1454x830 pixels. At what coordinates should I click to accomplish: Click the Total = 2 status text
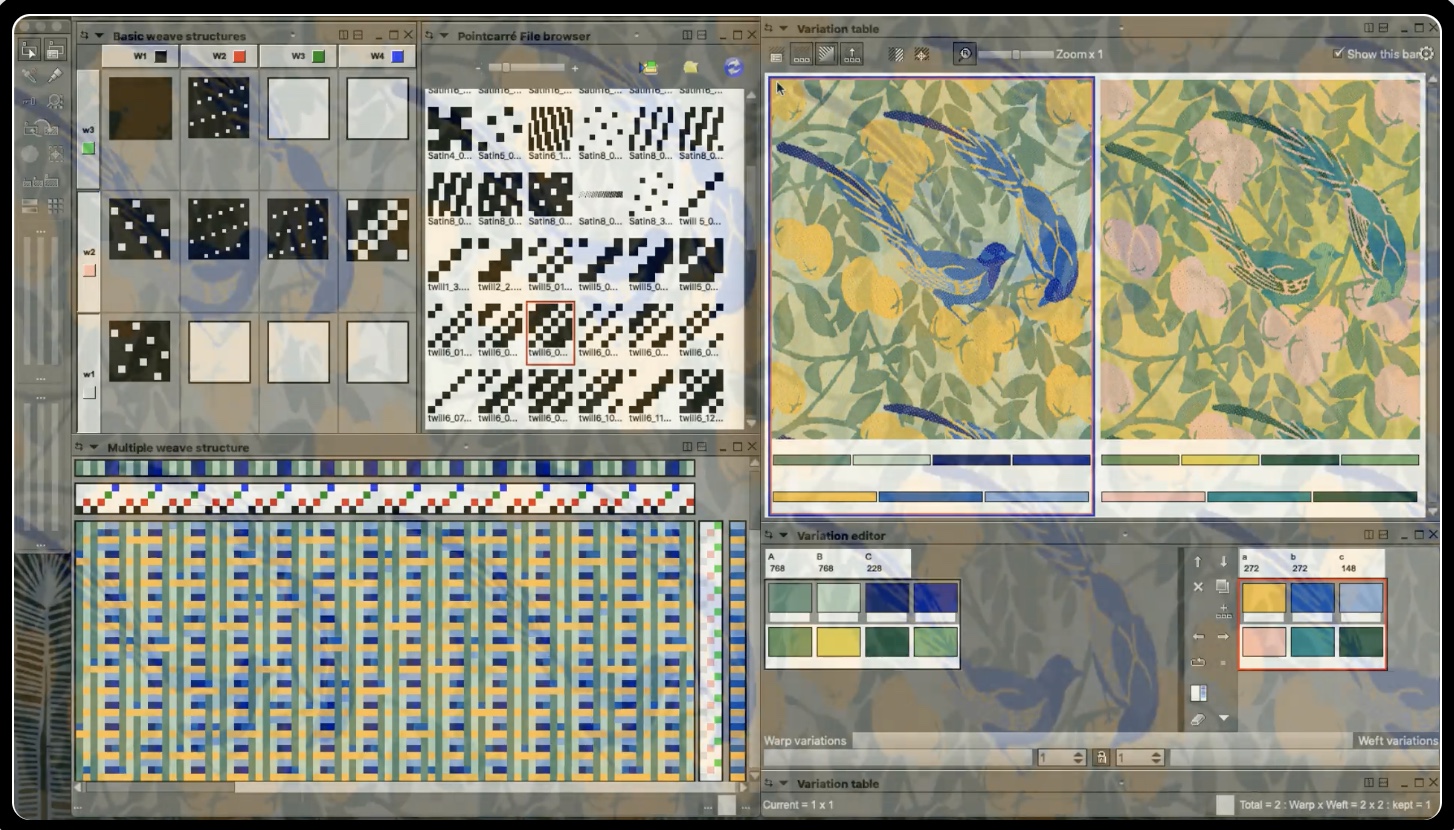click(1334, 804)
